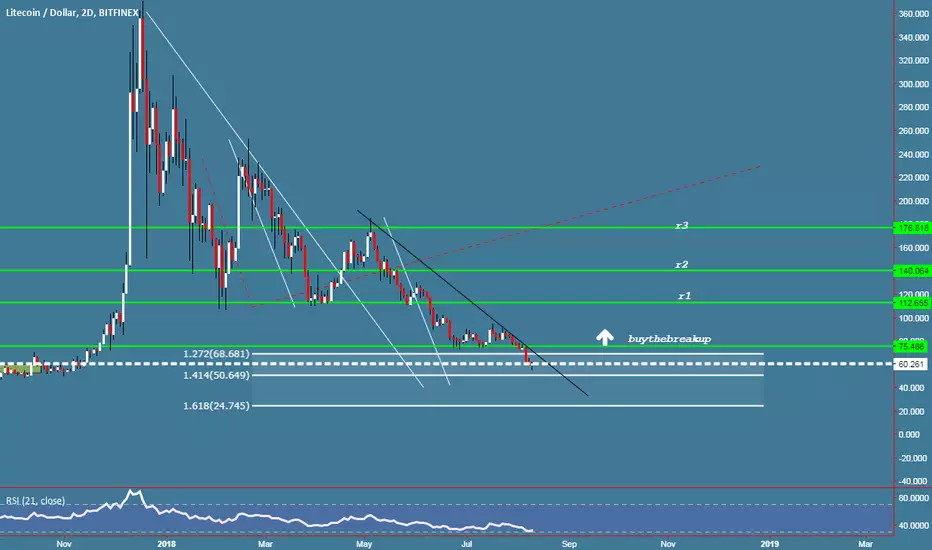Click the 360.000 price axis tick
Image resolution: width=932 pixels, height=550 pixels.
914,14
